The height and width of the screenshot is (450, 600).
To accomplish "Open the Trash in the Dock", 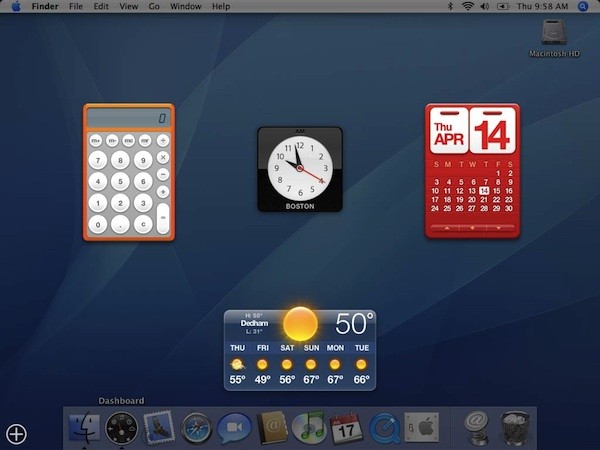I will pyautogui.click(x=515, y=428).
